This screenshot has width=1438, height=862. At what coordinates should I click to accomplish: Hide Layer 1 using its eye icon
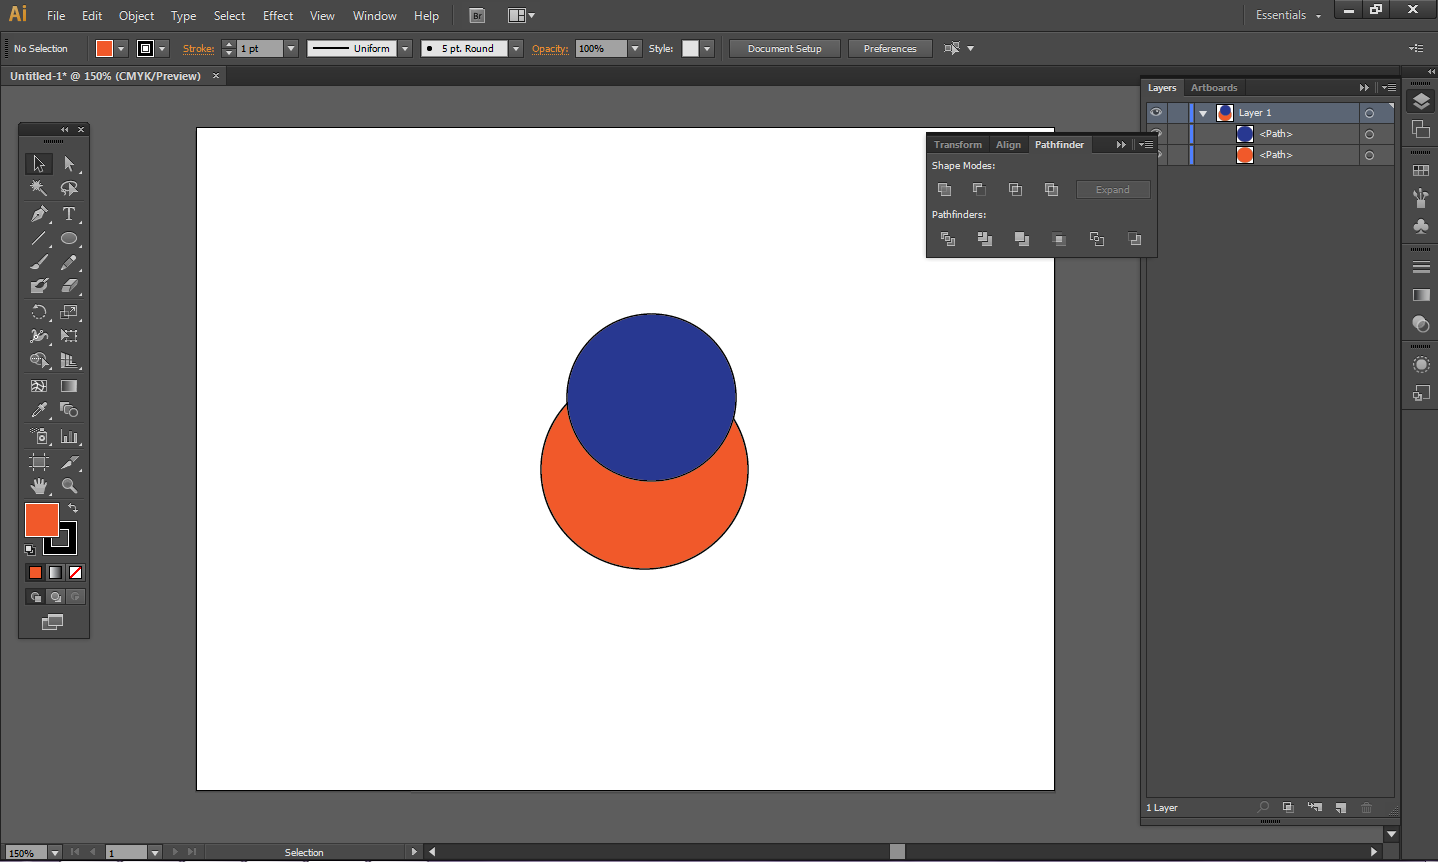1156,113
